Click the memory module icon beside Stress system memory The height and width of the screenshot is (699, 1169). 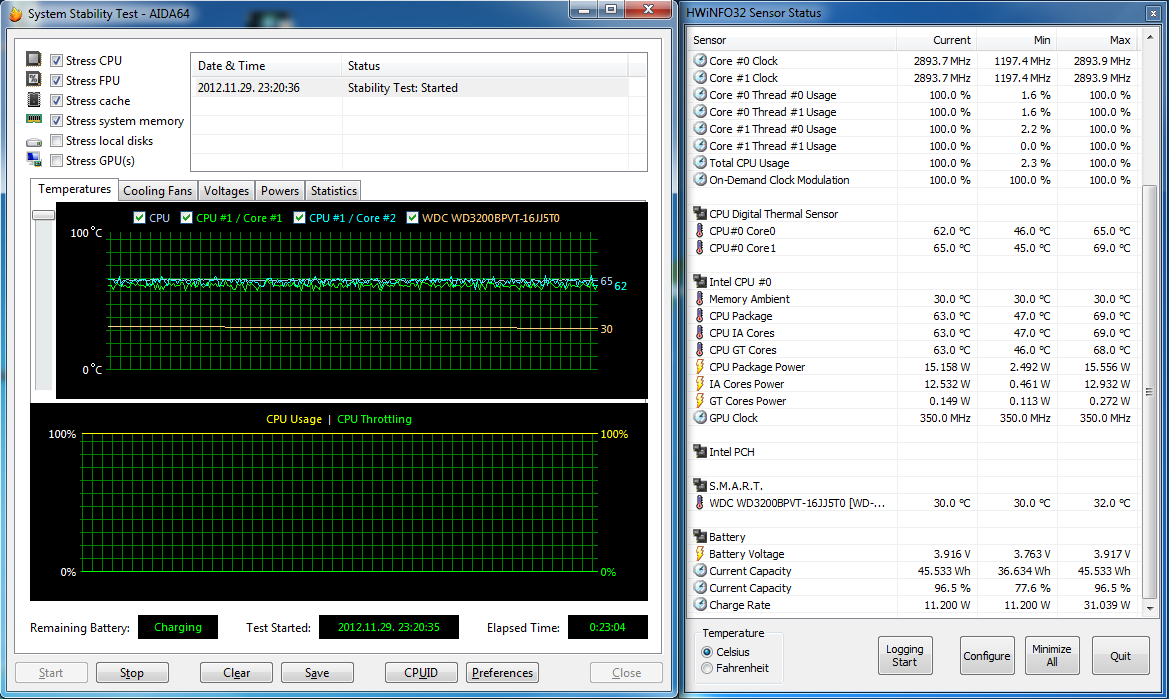coord(34,120)
